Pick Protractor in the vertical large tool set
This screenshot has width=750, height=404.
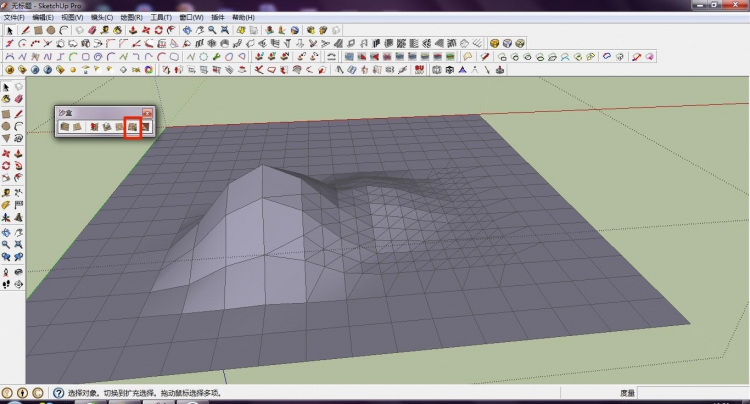click(6, 205)
